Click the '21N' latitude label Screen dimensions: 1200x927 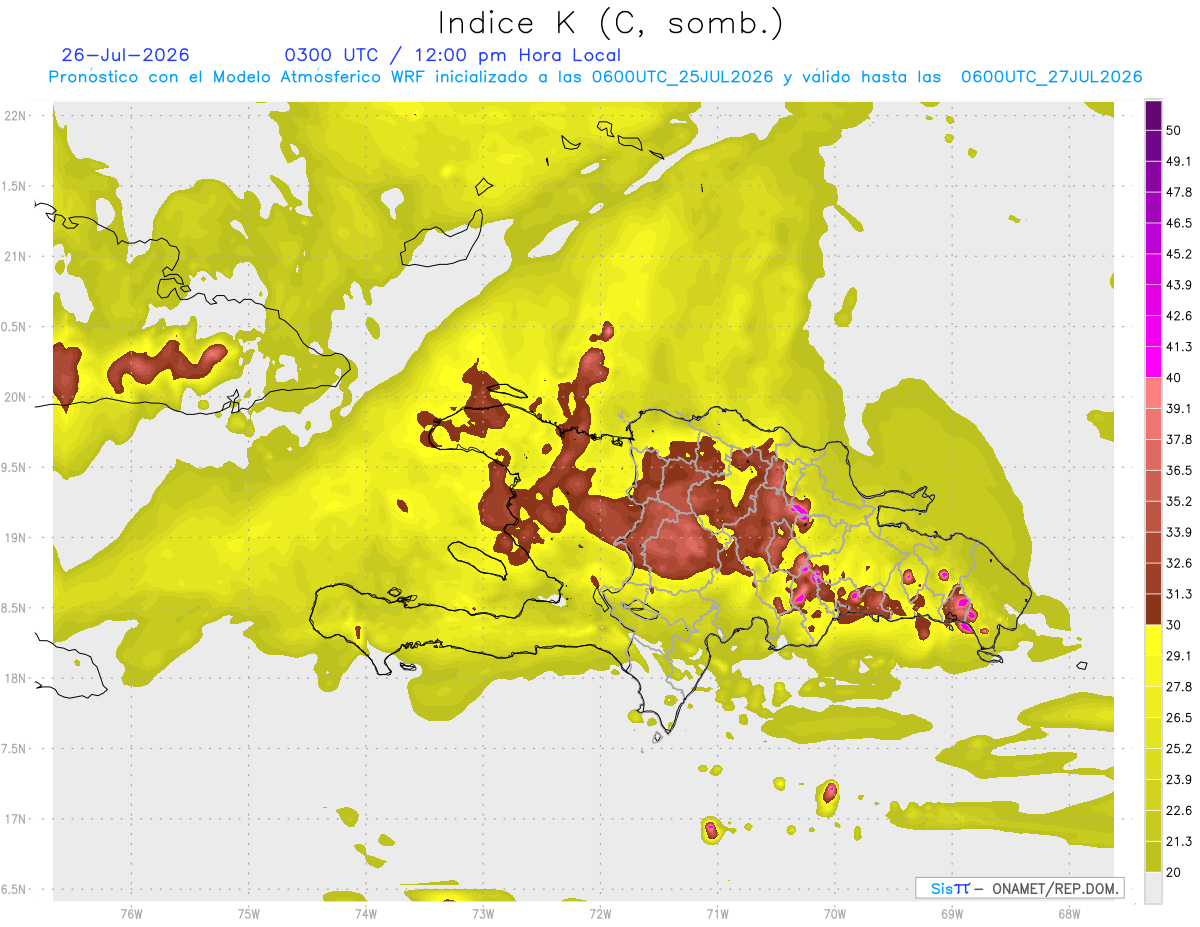pyautogui.click(x=16, y=256)
